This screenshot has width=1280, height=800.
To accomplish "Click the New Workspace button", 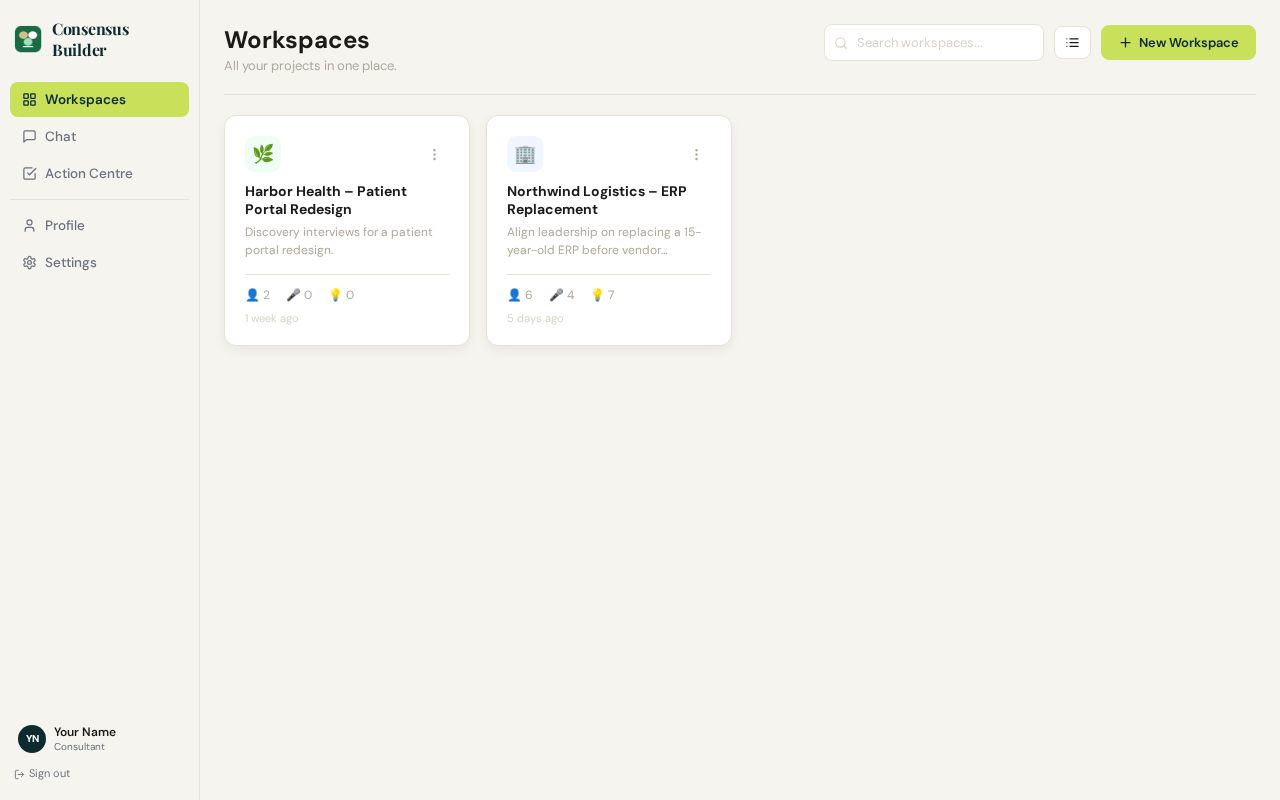I will (x=1178, y=42).
